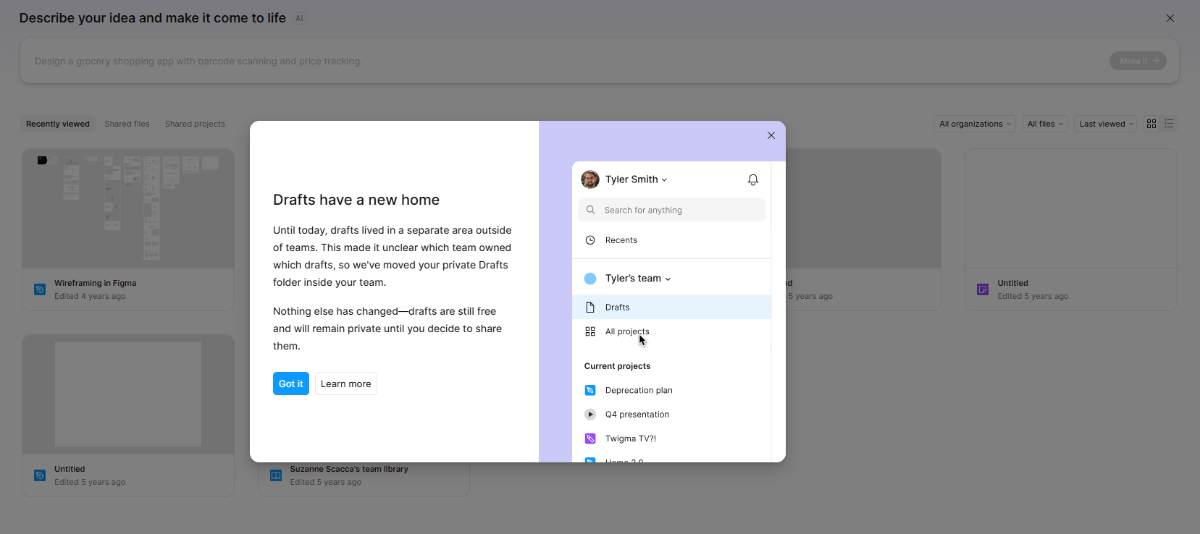1200x534 pixels.
Task: Click the purple FigJam icon on the Untitled file
Action: [x=983, y=290]
